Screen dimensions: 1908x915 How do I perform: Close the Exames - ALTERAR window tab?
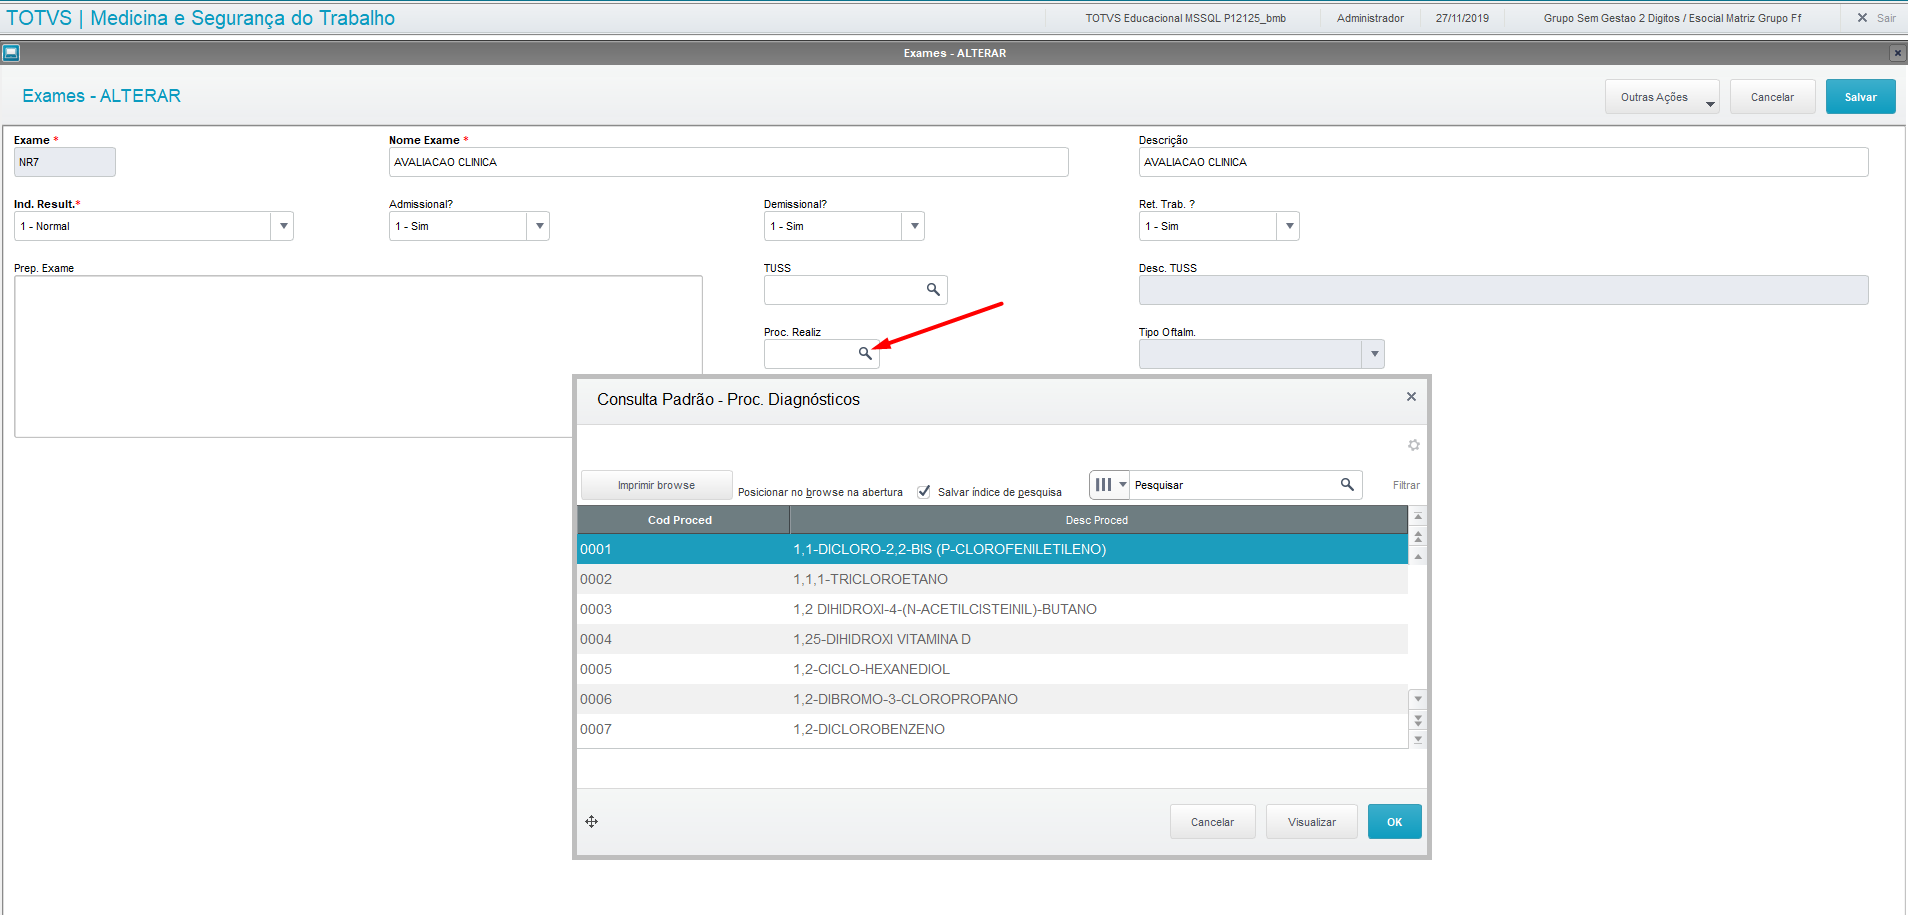pyautogui.click(x=1897, y=53)
